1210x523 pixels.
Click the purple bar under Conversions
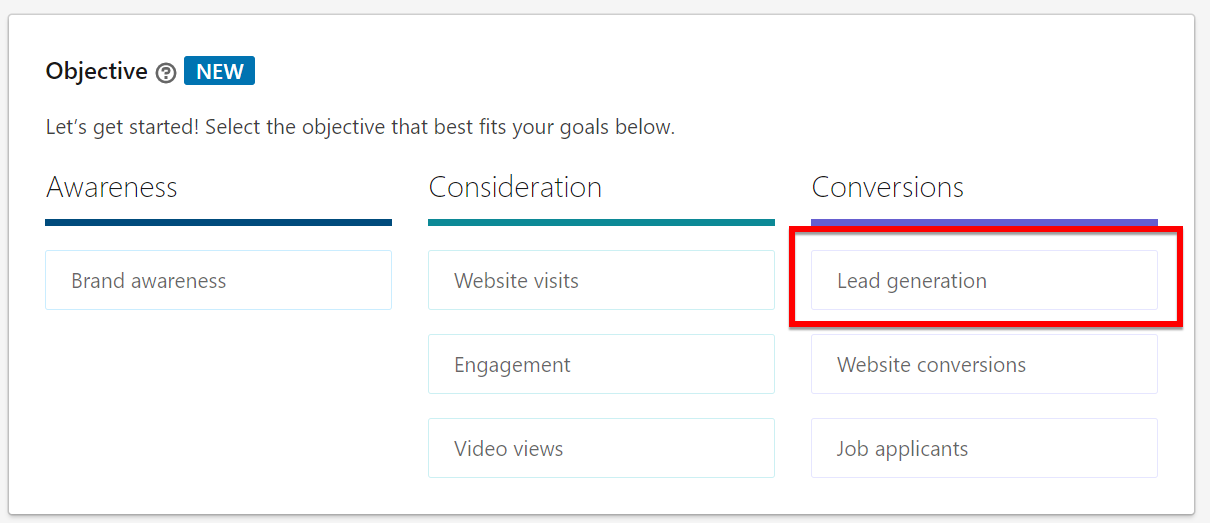tap(984, 222)
